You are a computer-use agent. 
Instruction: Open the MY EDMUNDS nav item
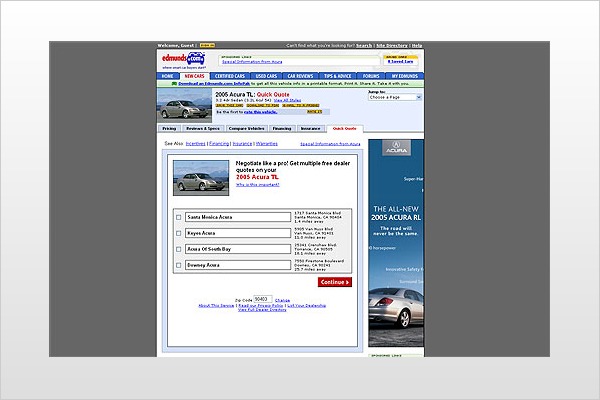tap(405, 76)
